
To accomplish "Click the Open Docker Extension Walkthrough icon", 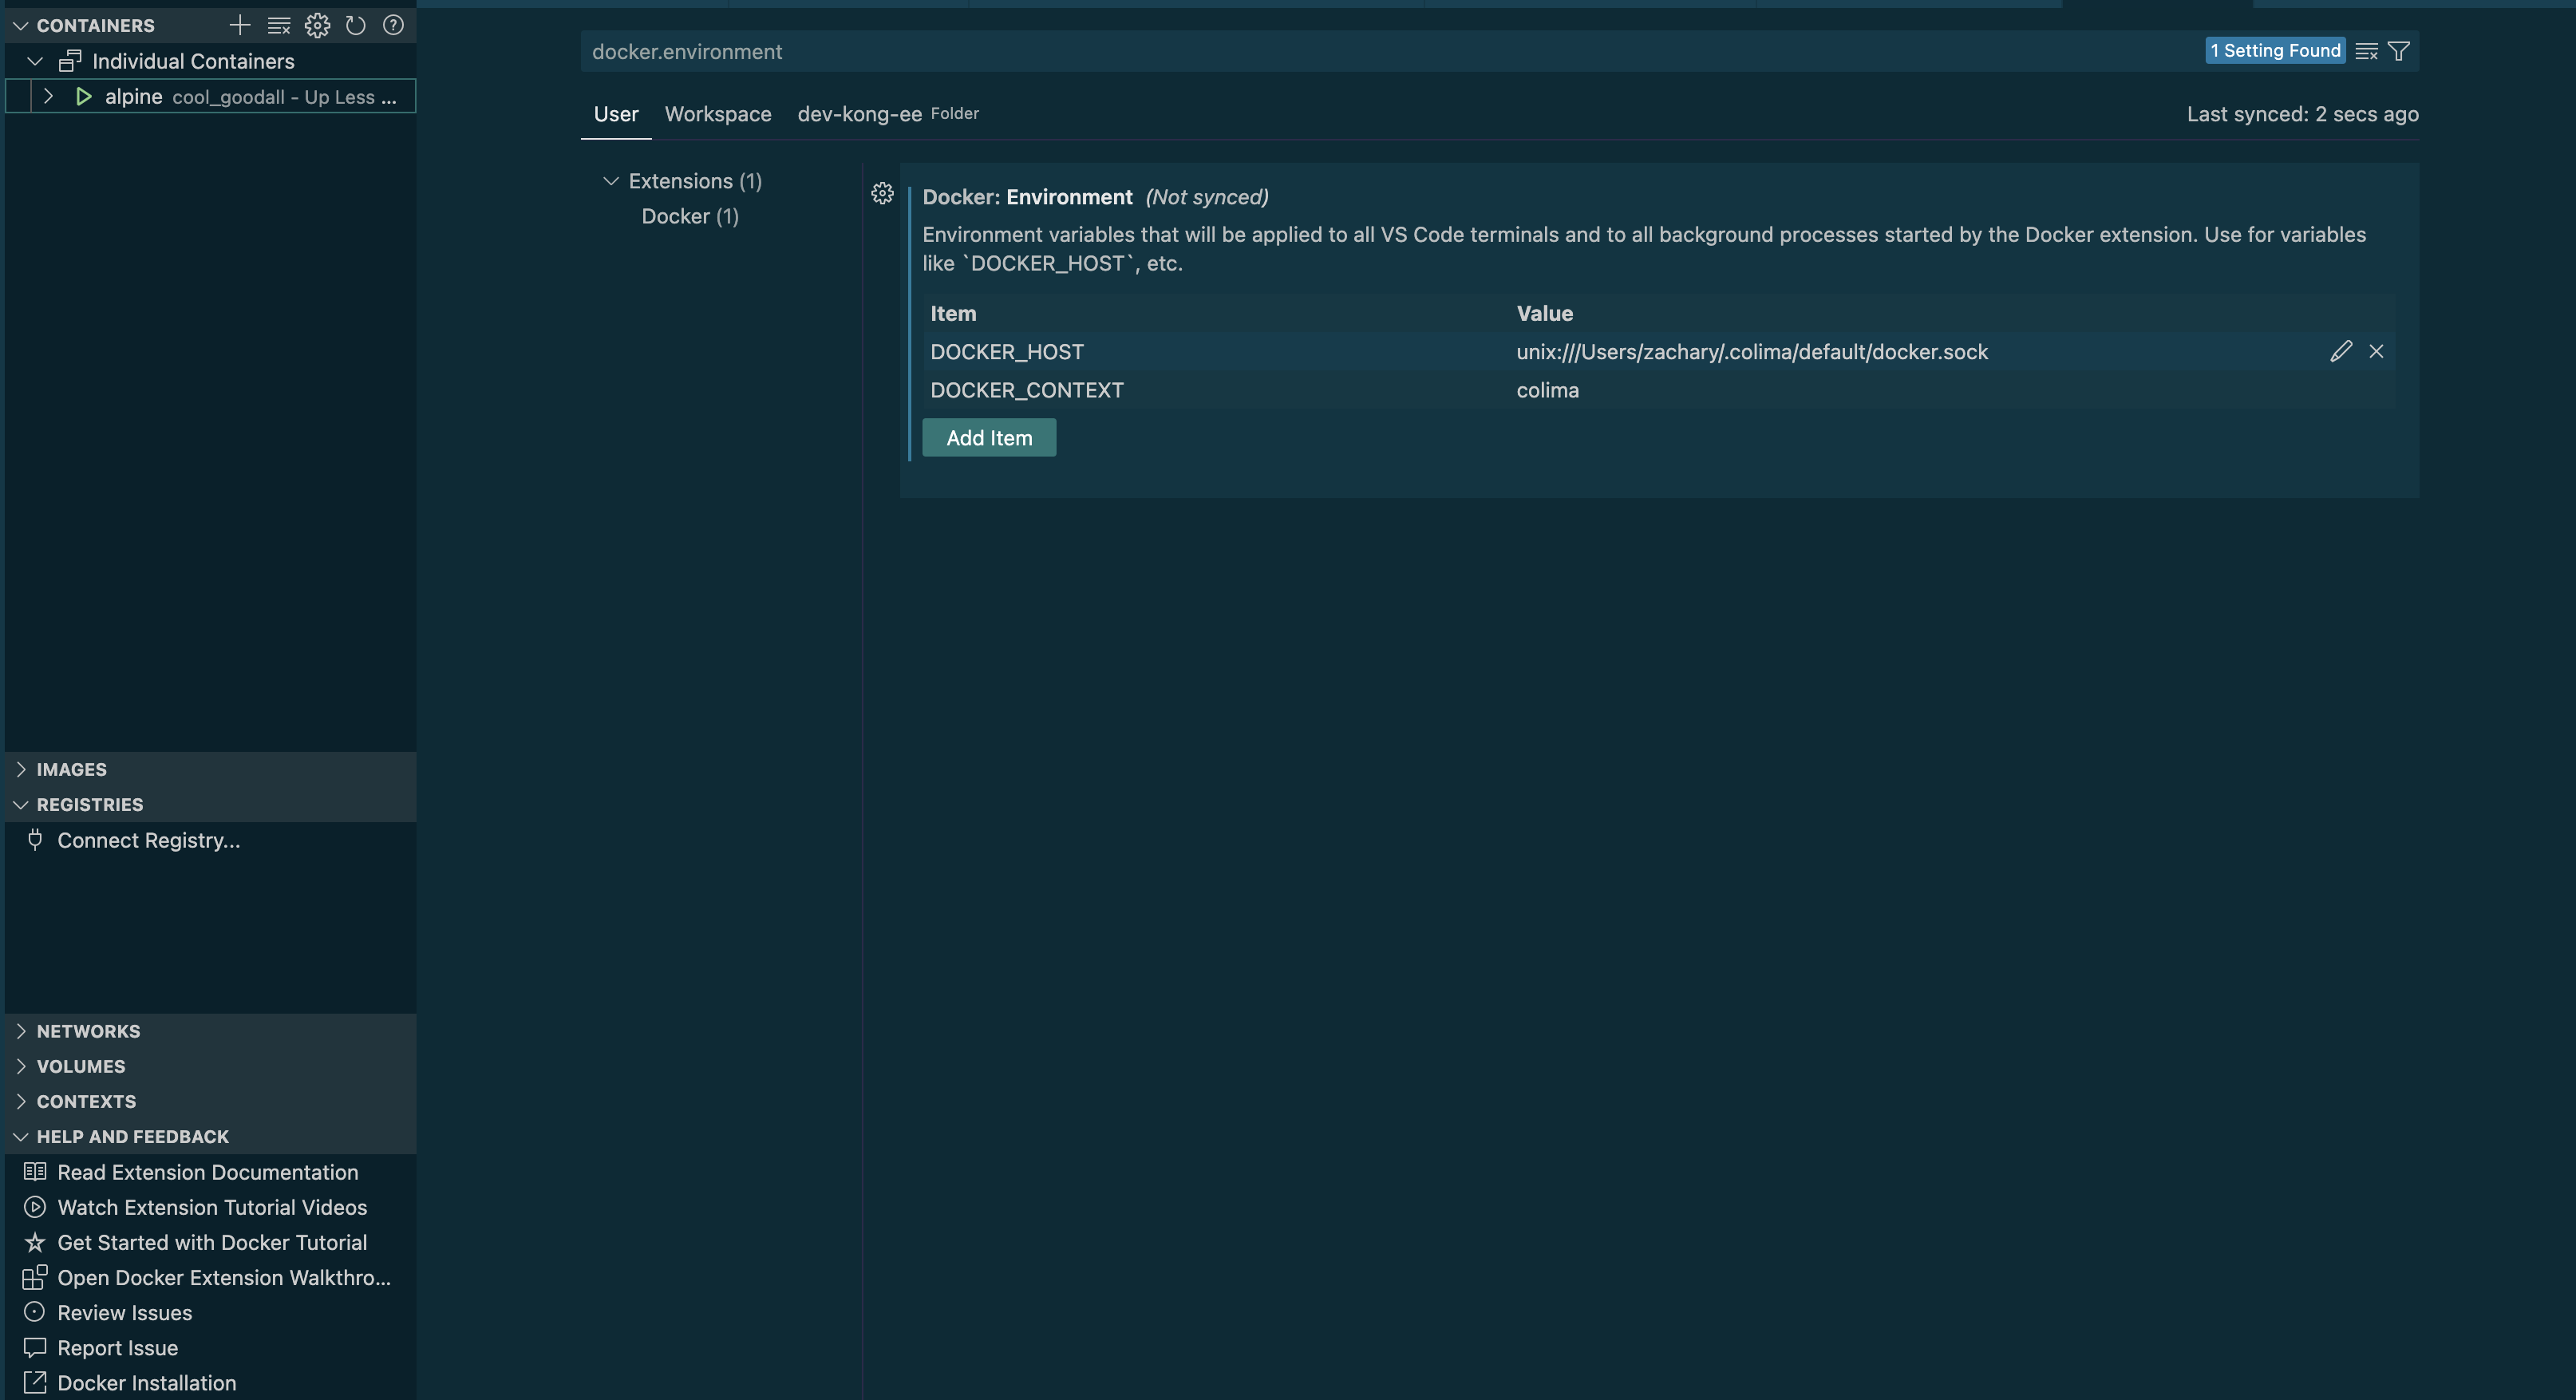I will 35,1277.
